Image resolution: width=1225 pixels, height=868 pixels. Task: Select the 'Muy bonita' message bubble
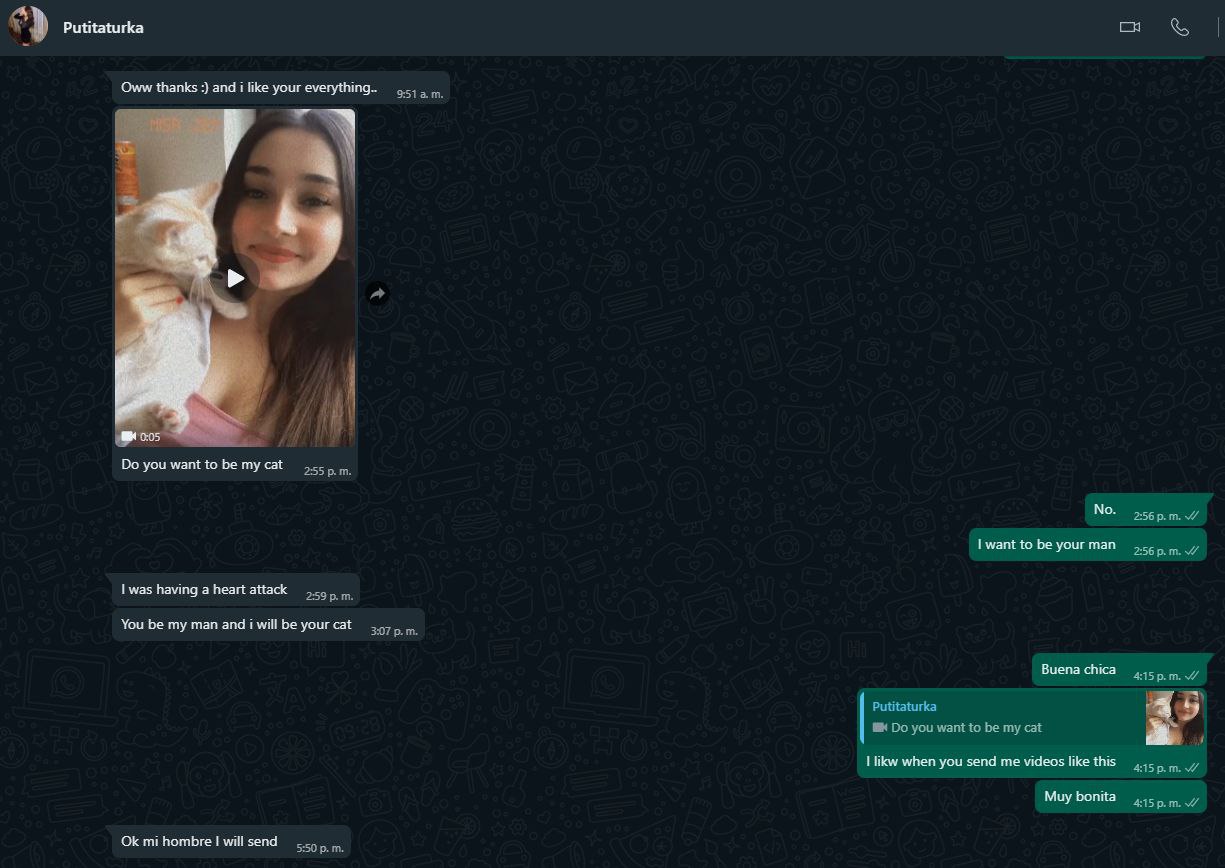[1121, 797]
